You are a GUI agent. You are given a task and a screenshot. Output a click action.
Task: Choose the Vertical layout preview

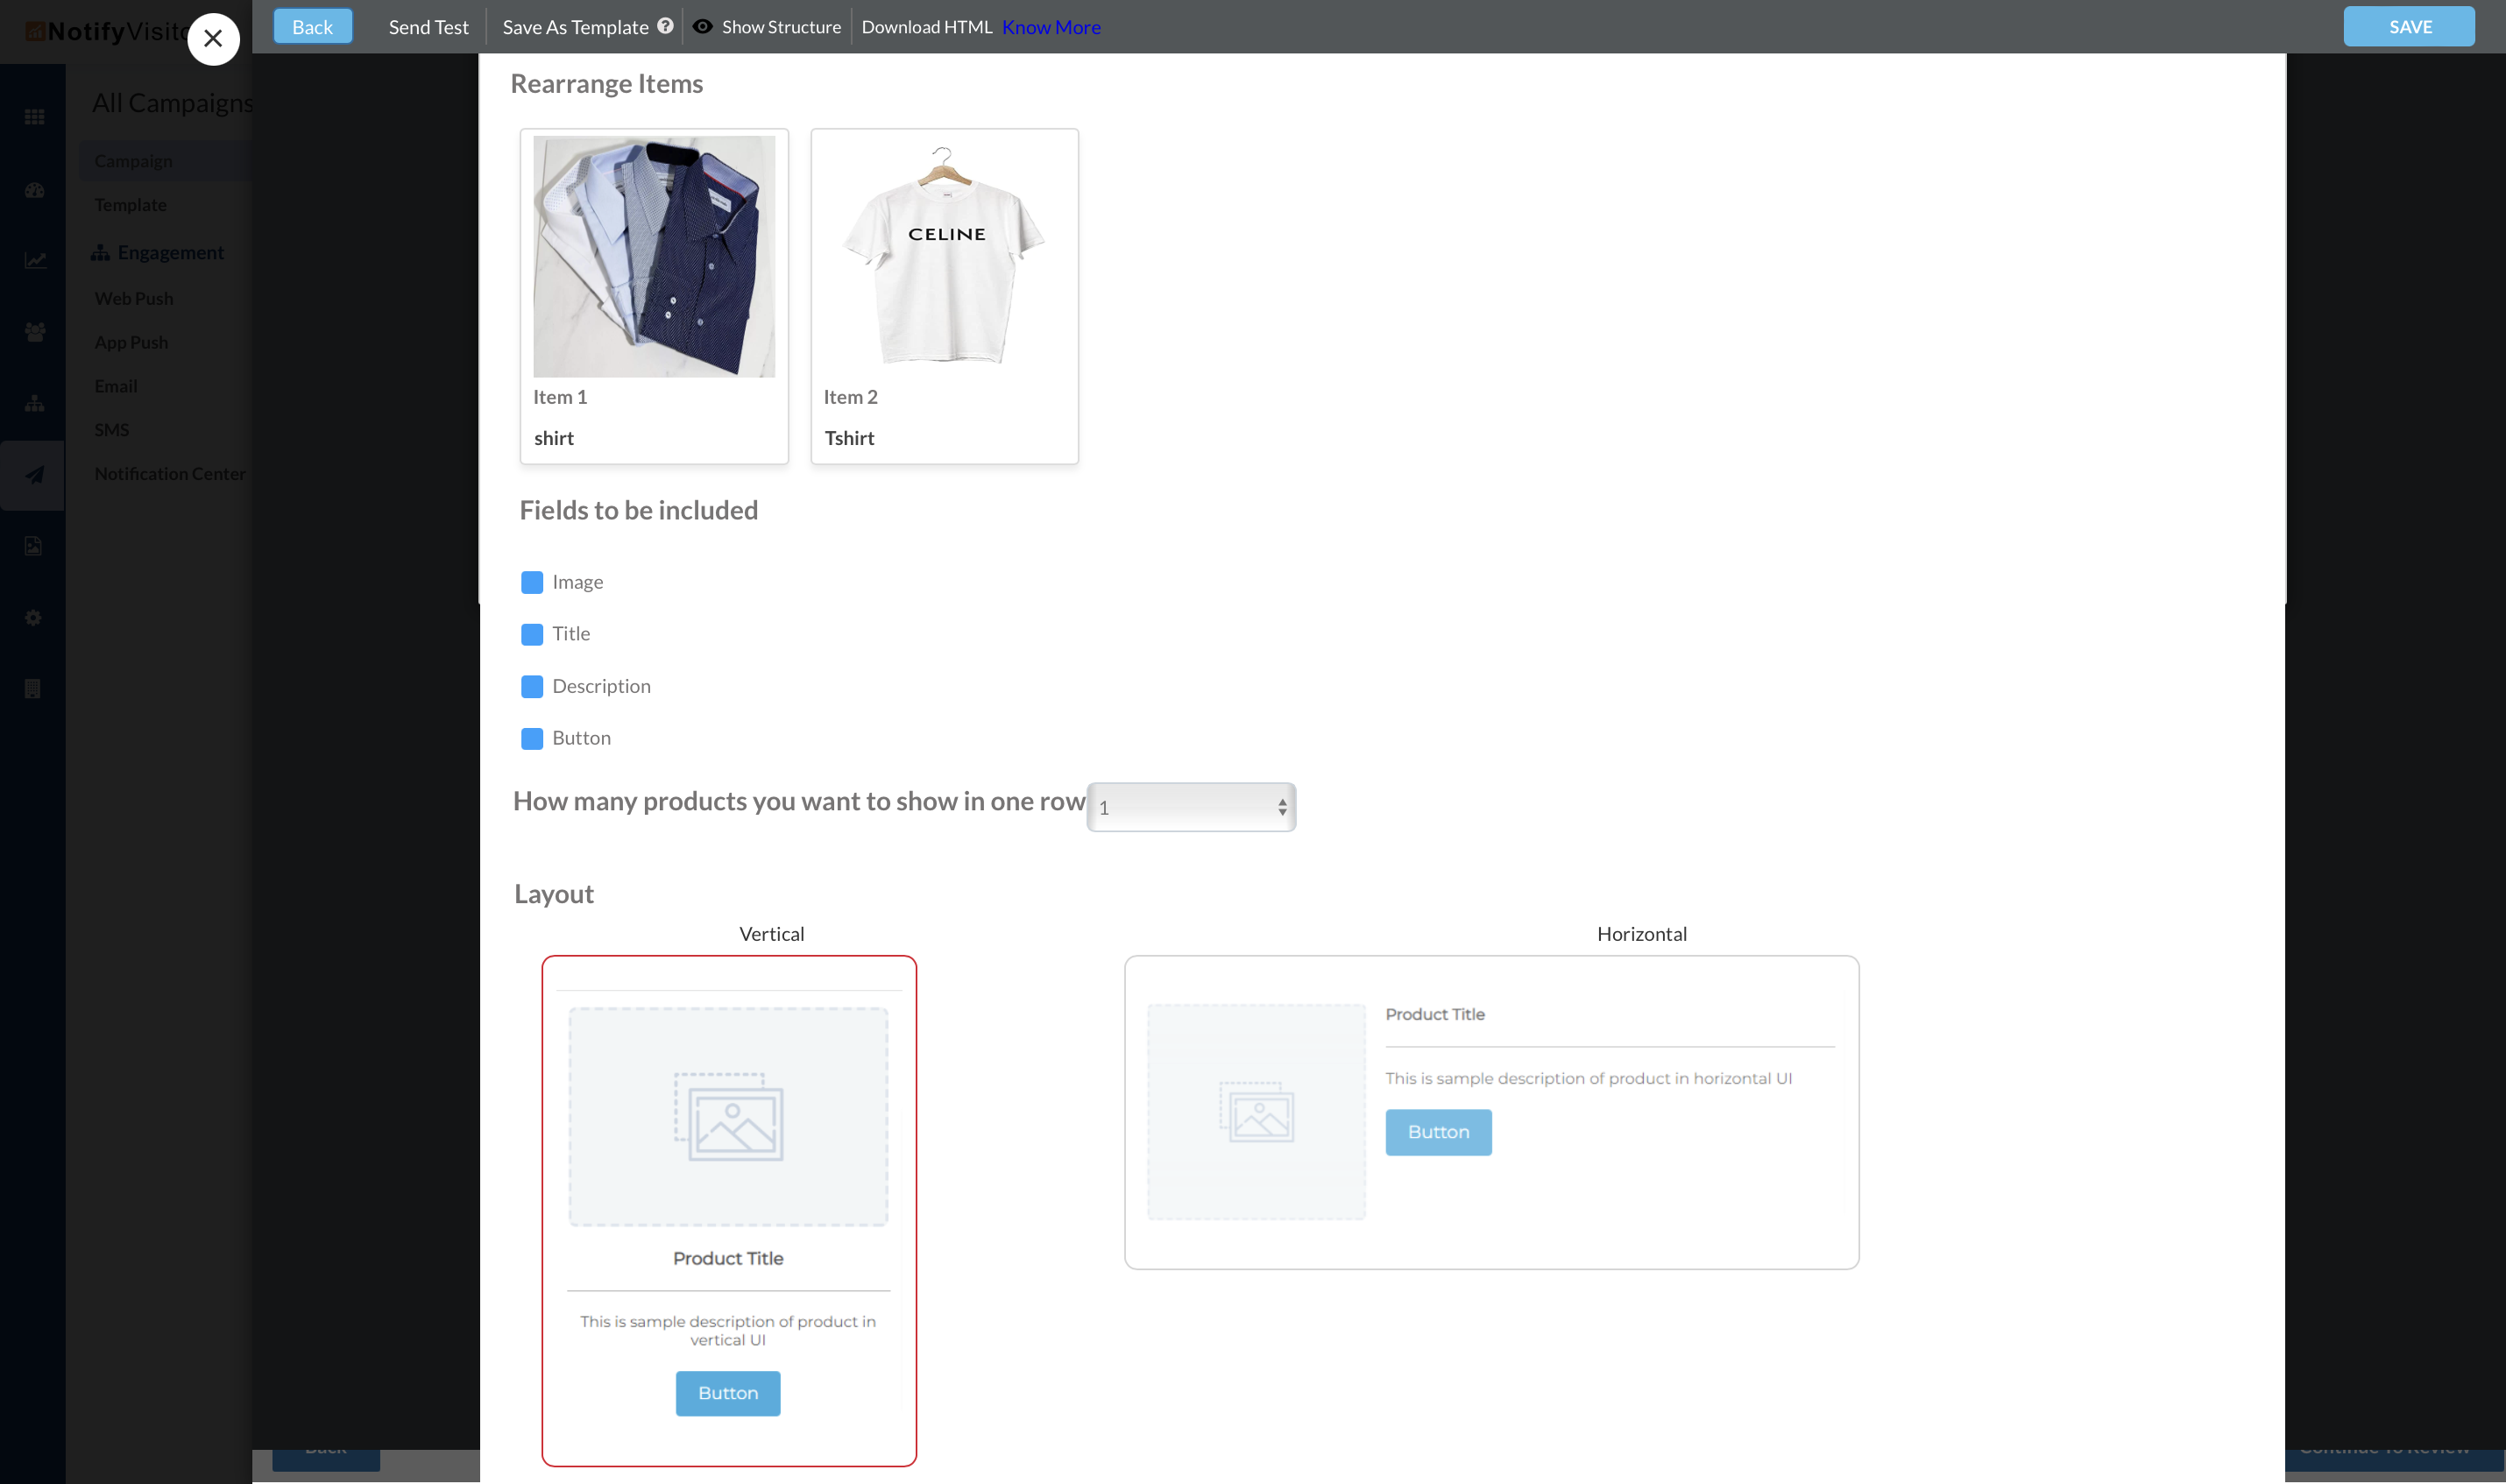[x=729, y=1211]
